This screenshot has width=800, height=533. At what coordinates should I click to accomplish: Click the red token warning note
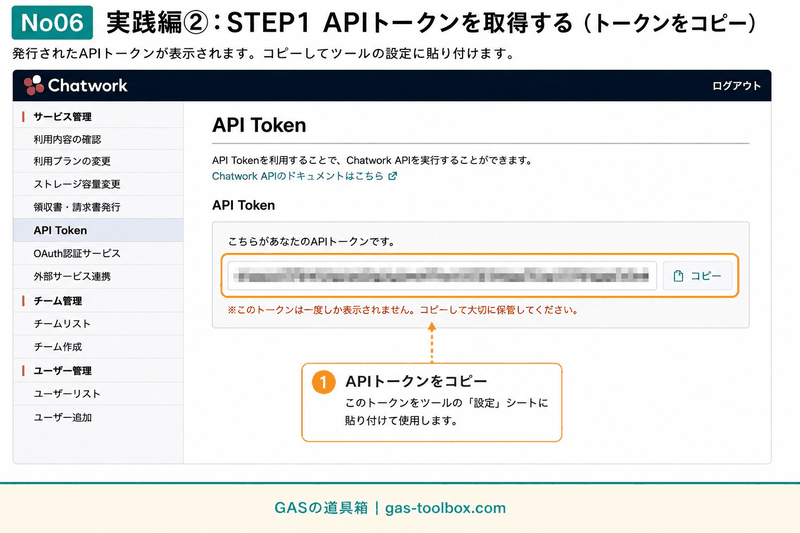click(403, 310)
